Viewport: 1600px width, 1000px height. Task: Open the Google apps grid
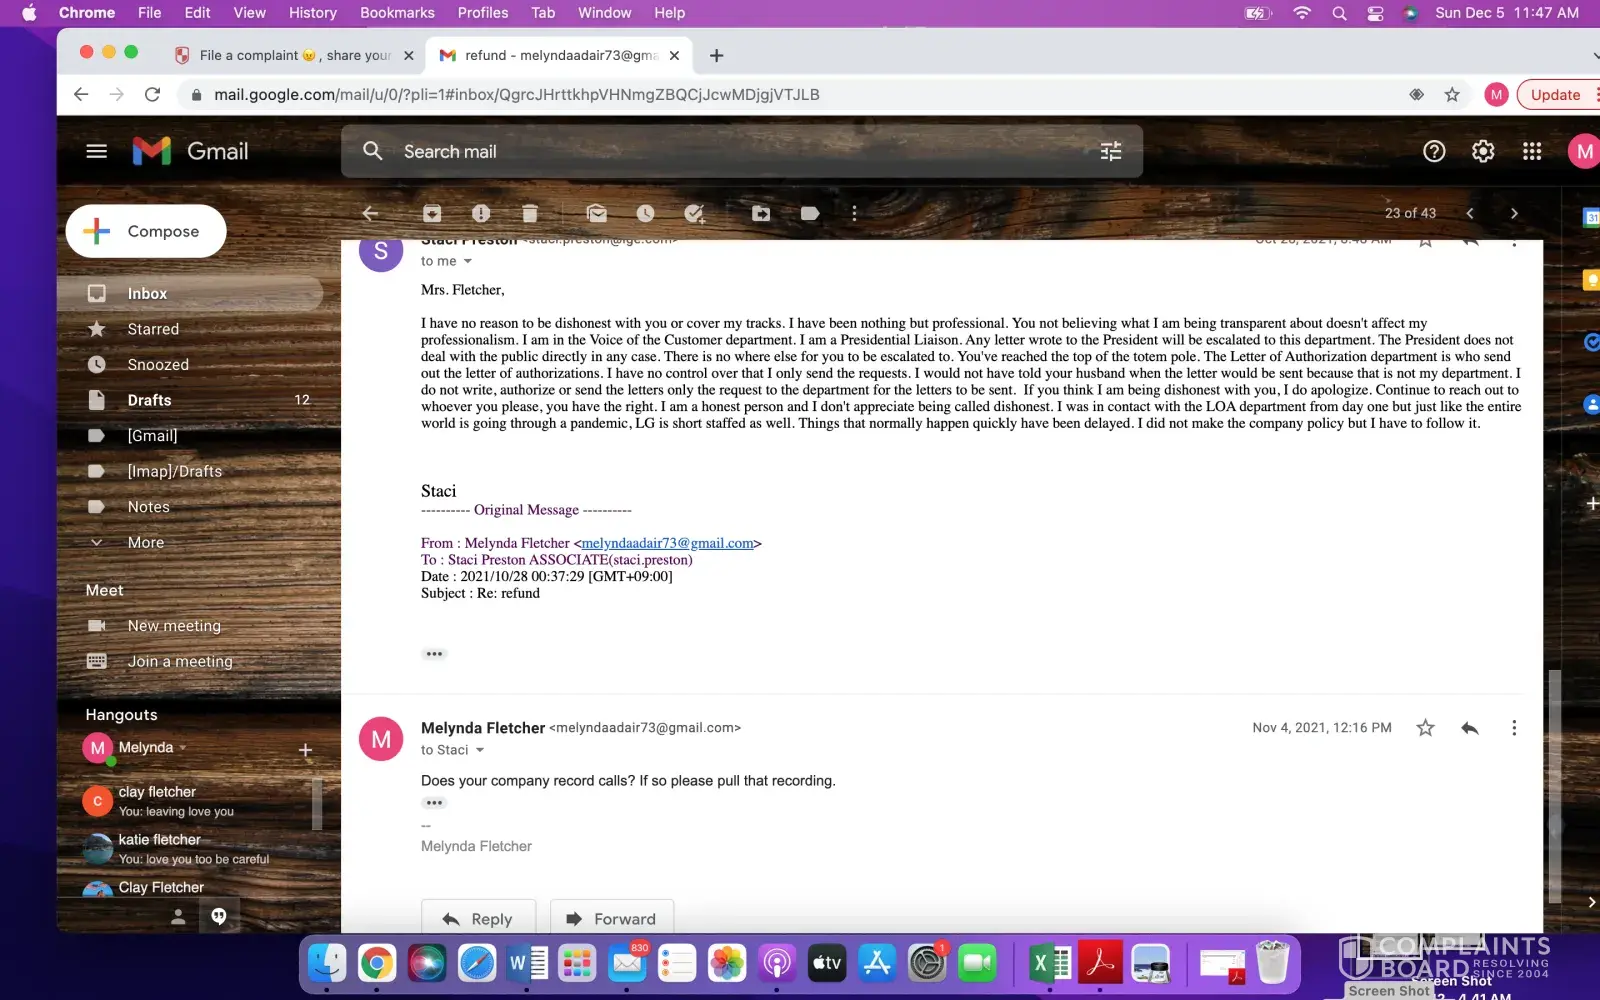(x=1532, y=151)
